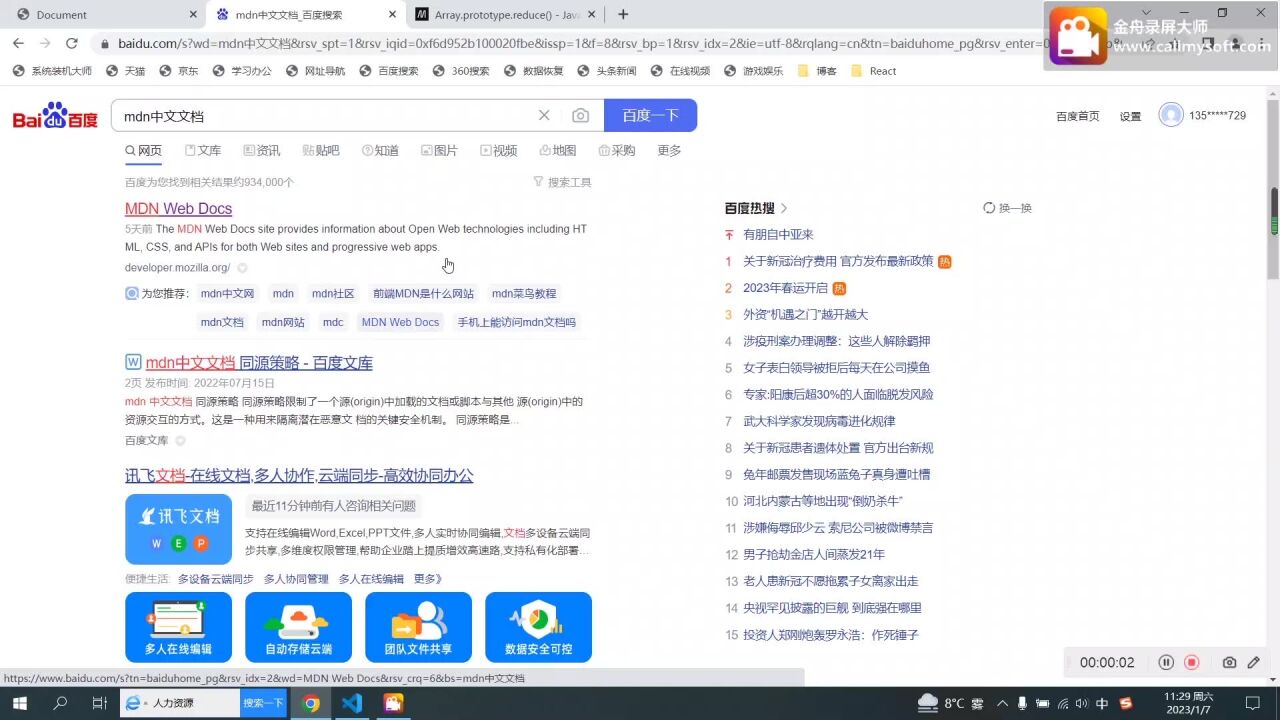Image resolution: width=1280 pixels, height=720 pixels.
Task: Click the user avatar 135*****729
Action: 1171,115
